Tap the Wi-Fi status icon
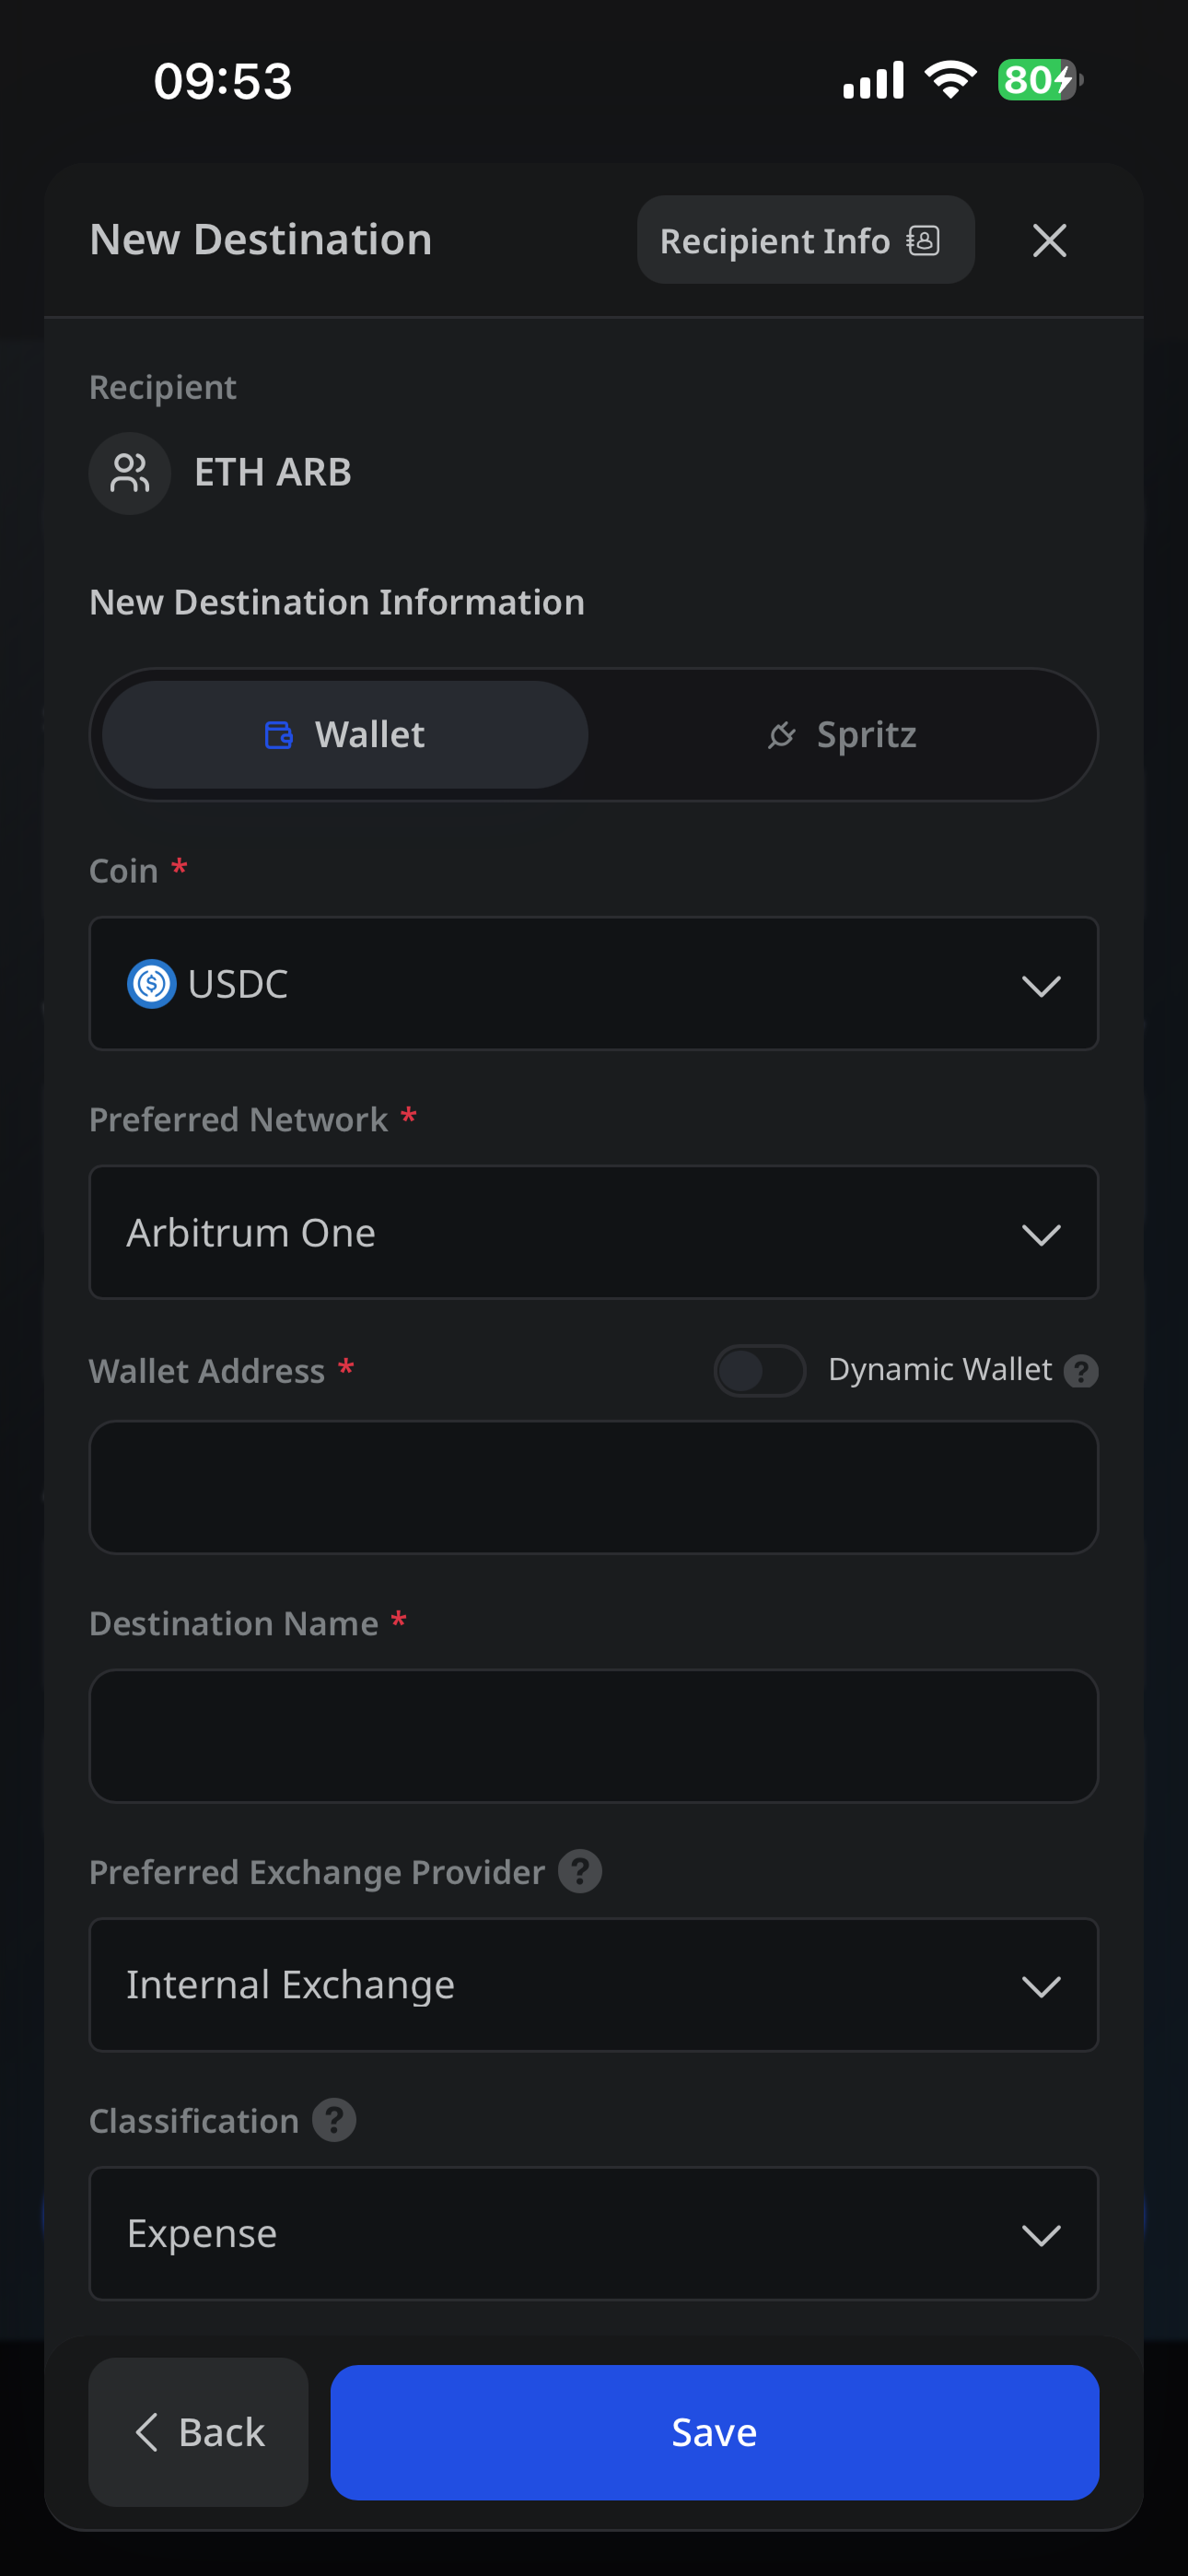Viewport: 1188px width, 2576px height. [x=950, y=80]
